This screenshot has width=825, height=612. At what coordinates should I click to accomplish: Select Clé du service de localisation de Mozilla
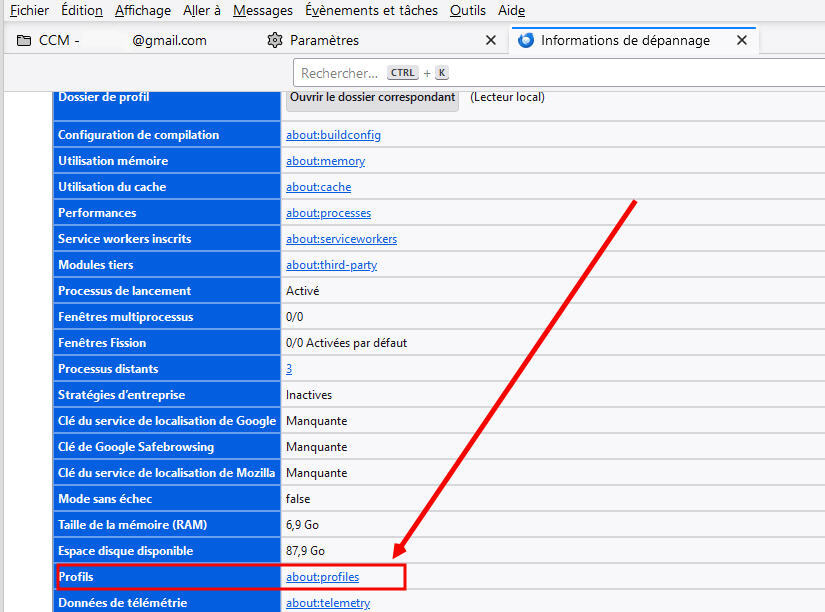coord(167,473)
